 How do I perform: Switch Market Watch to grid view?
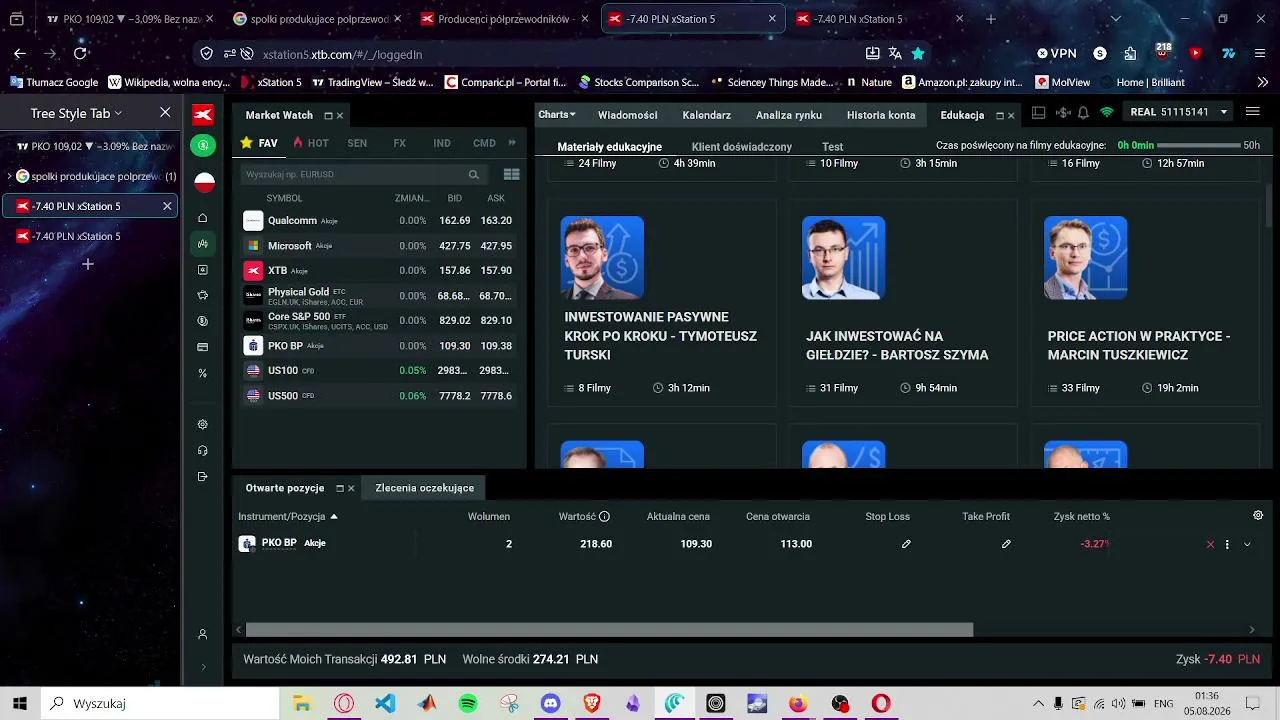click(x=512, y=175)
